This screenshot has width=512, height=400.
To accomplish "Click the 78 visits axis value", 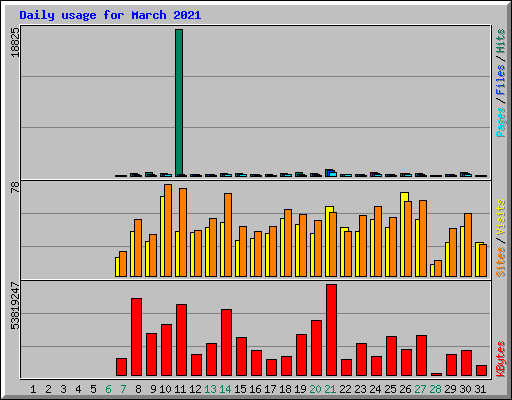I will (15, 187).
